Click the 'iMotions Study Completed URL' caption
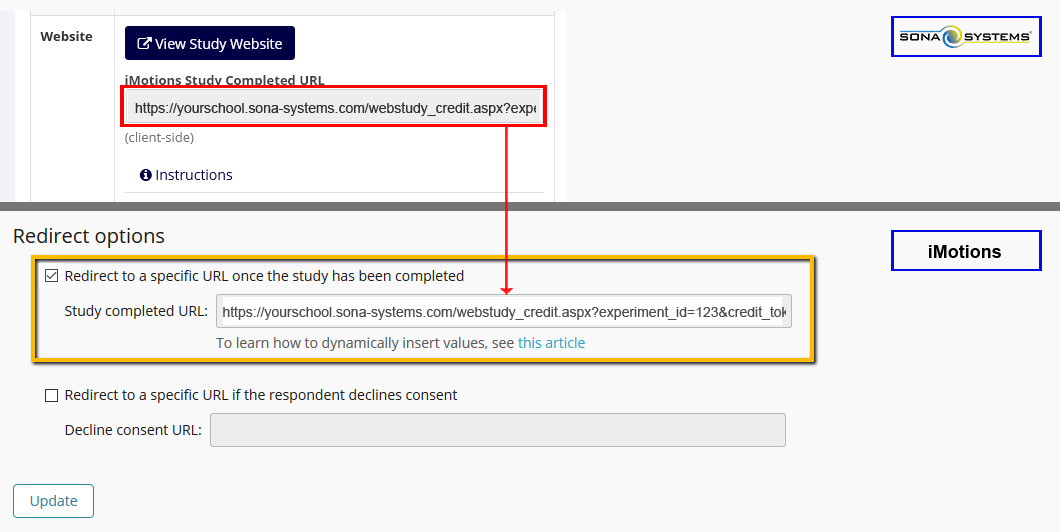Image resolution: width=1060 pixels, height=532 pixels. (224, 80)
